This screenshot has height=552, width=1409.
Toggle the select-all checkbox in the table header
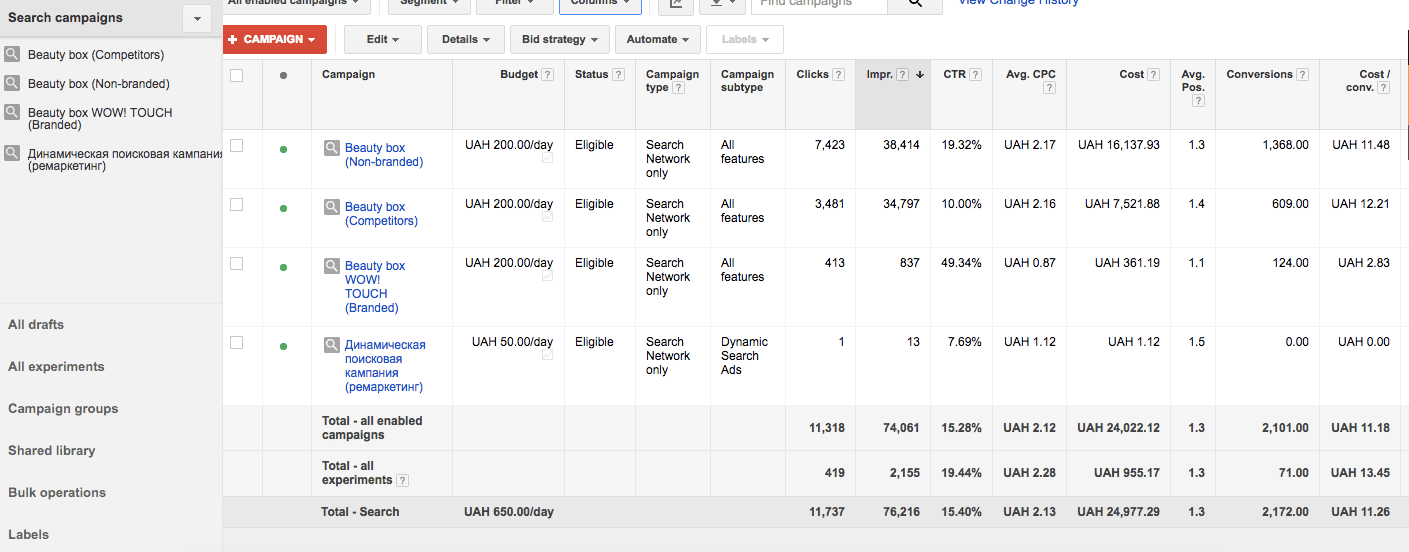point(237,75)
